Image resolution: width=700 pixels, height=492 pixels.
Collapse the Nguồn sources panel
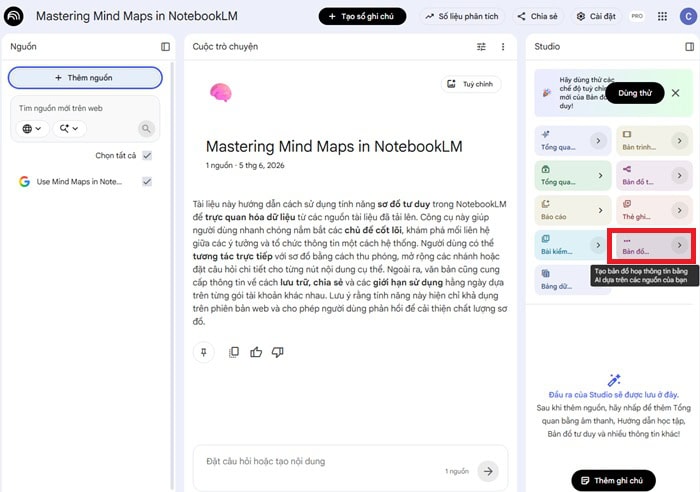pos(165,46)
